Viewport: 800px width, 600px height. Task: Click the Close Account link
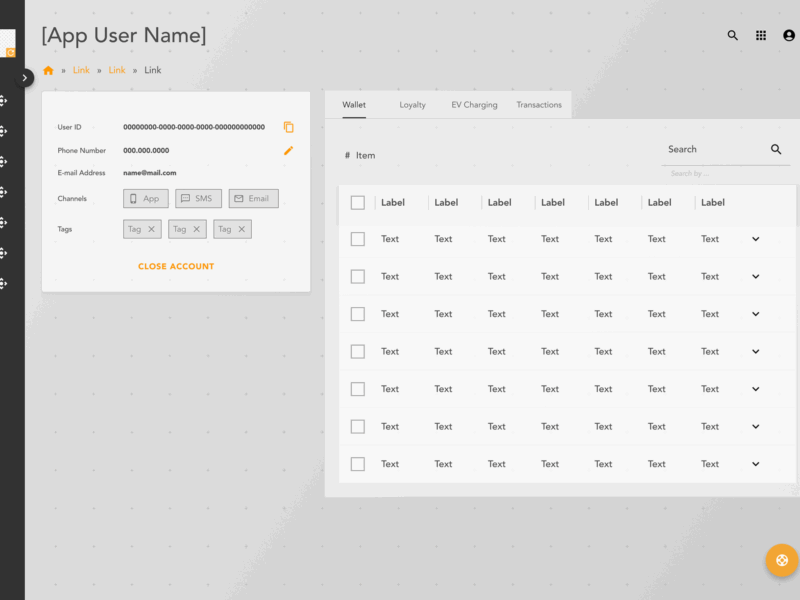click(x=175, y=266)
